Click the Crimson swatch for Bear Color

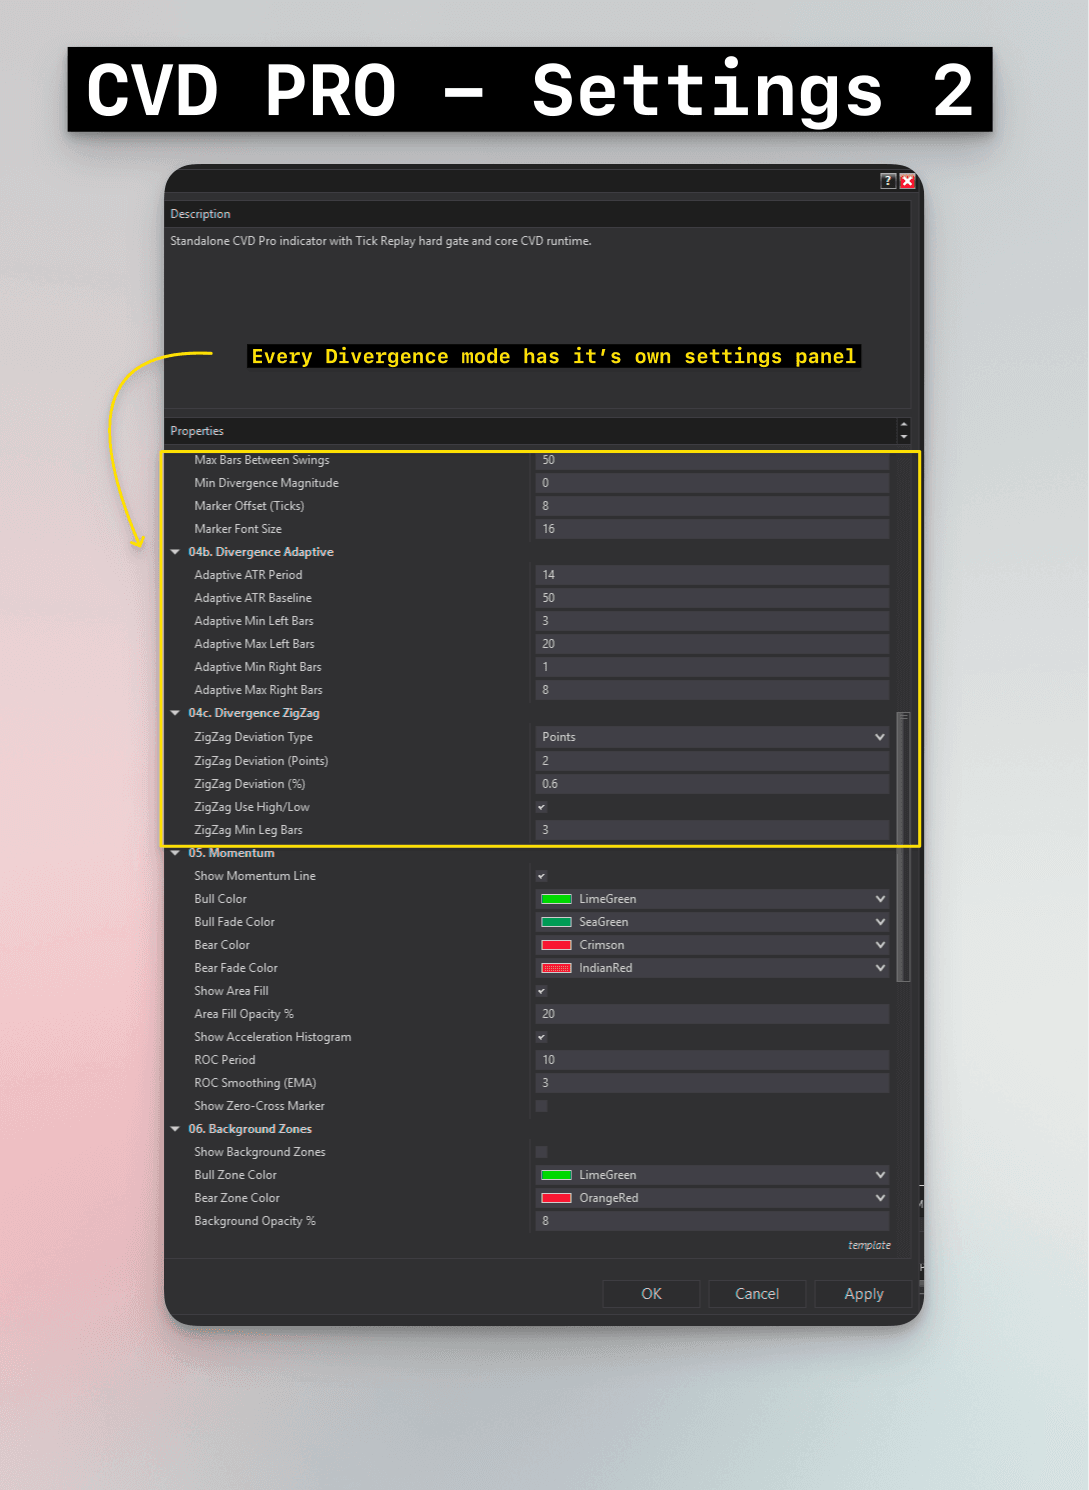(555, 944)
